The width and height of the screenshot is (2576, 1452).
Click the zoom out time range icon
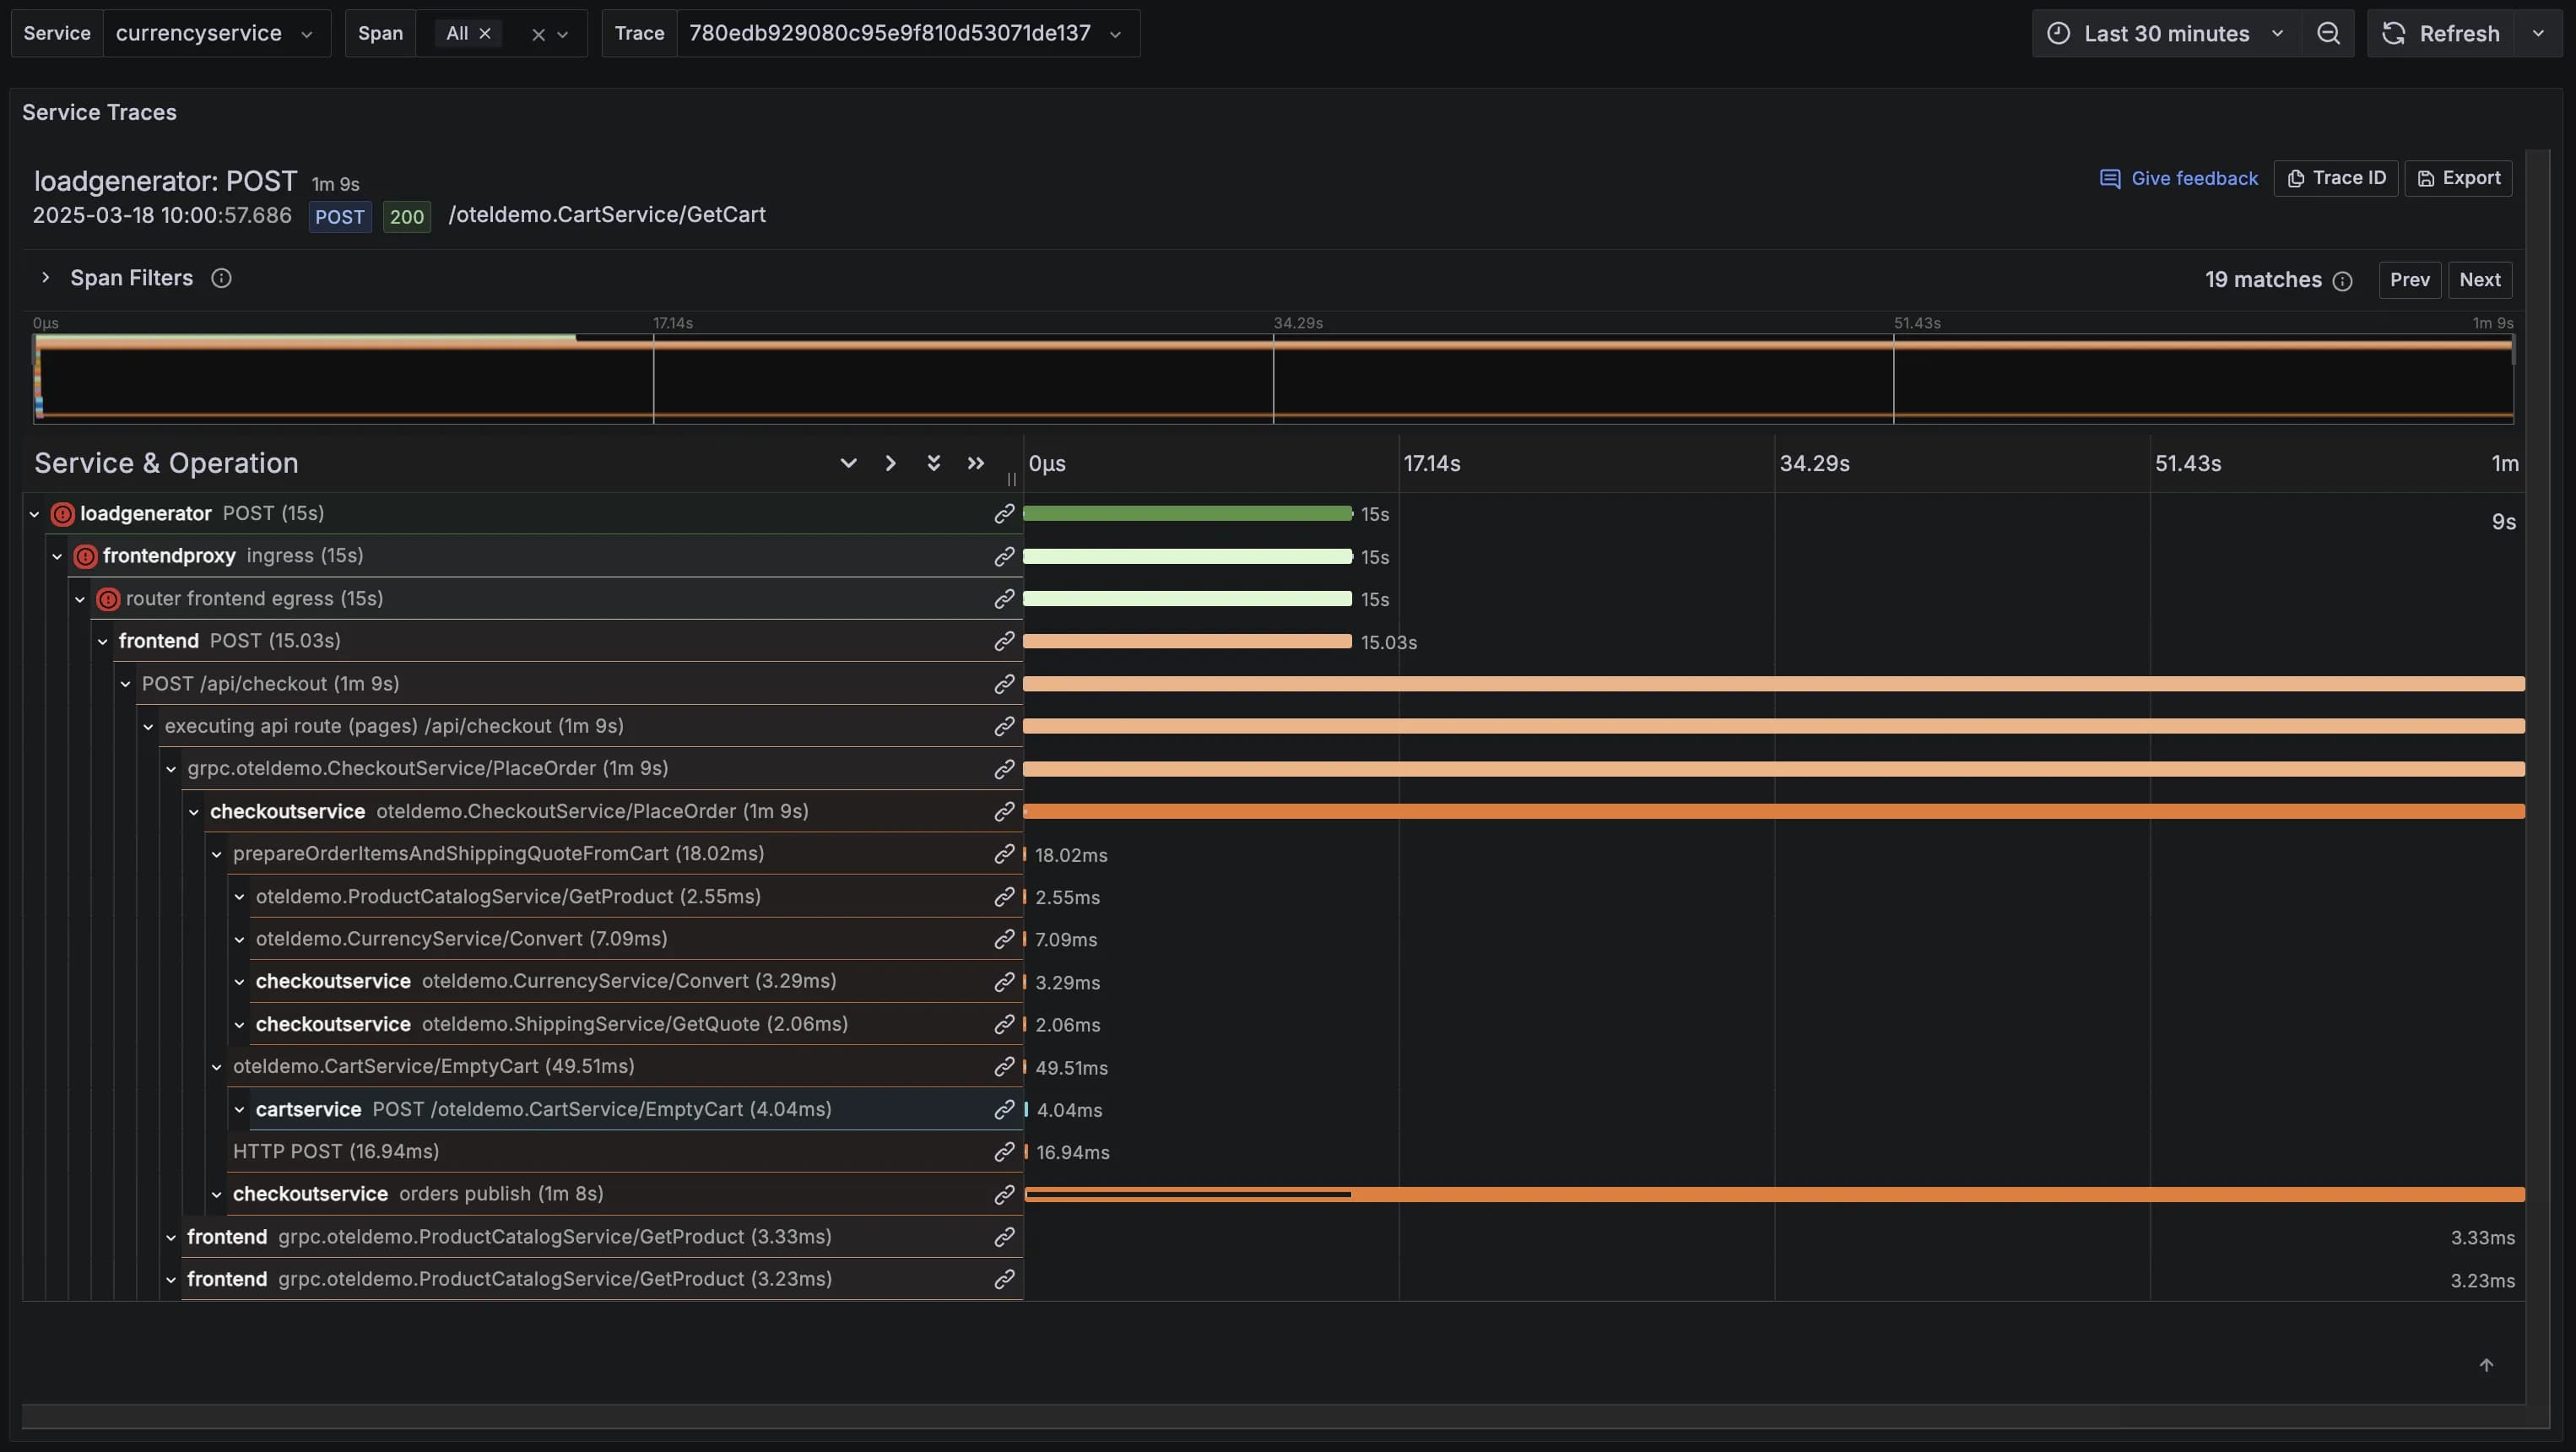coord(2328,34)
